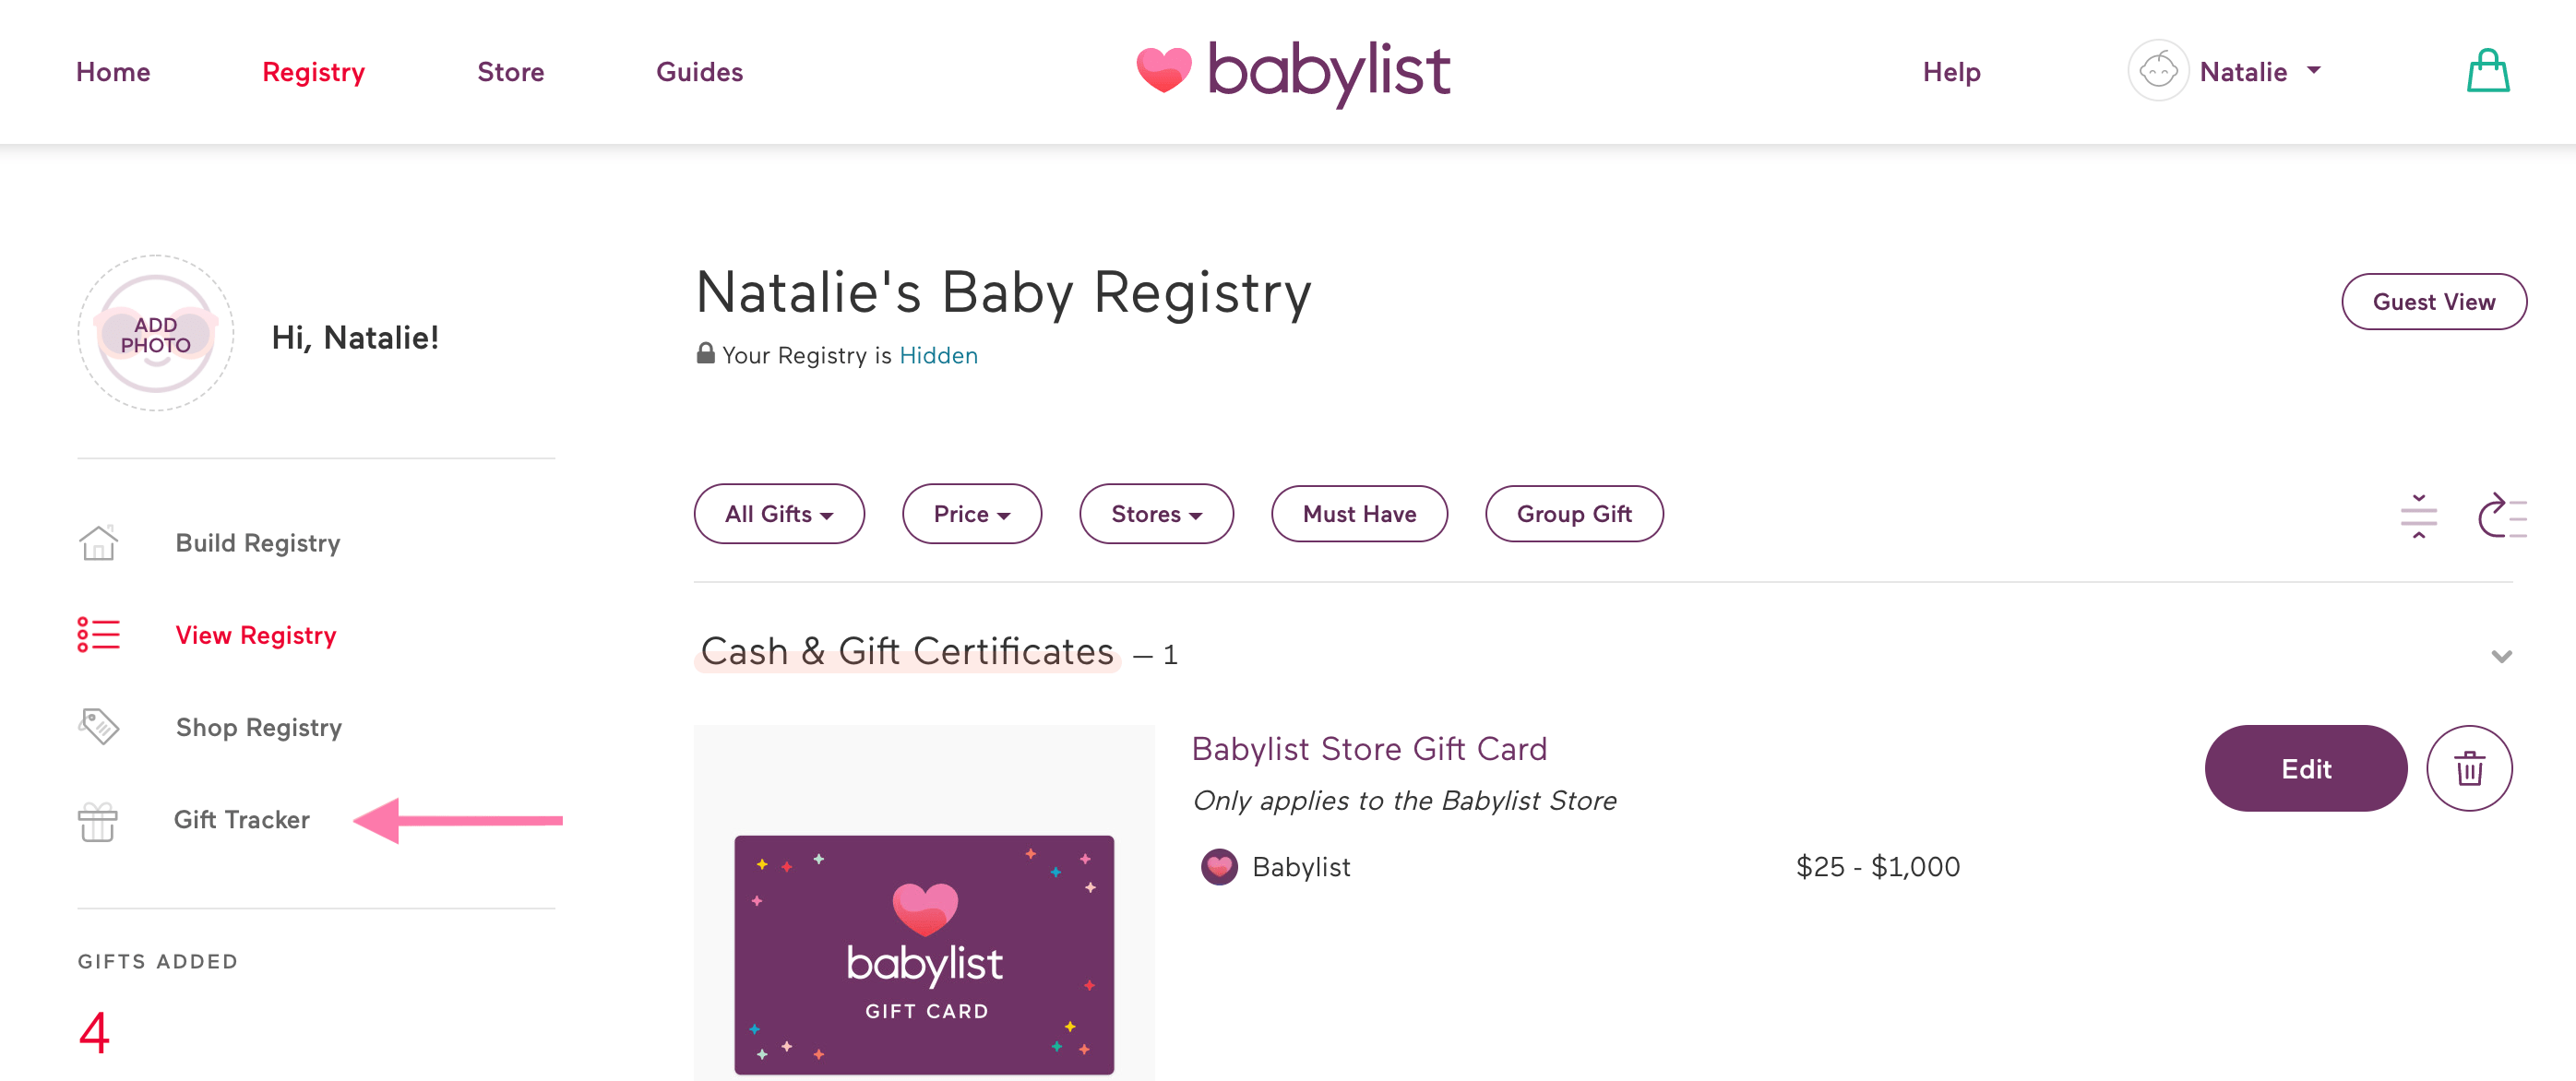Delete the Babylist Store Gift Card via trash icon
This screenshot has height=1081, width=2576.
[2469, 768]
